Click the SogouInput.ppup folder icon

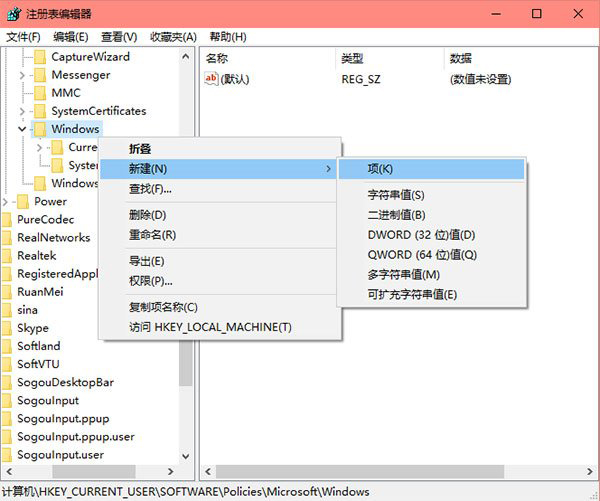tap(7, 418)
